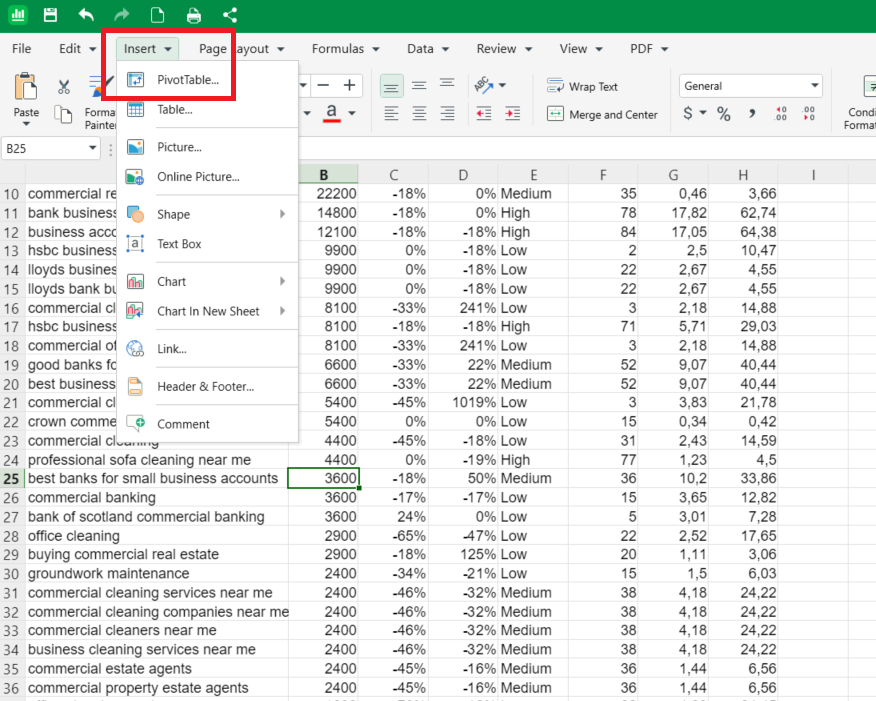876x701 pixels.
Task: Click the Paste clipboard icon
Action: click(26, 88)
